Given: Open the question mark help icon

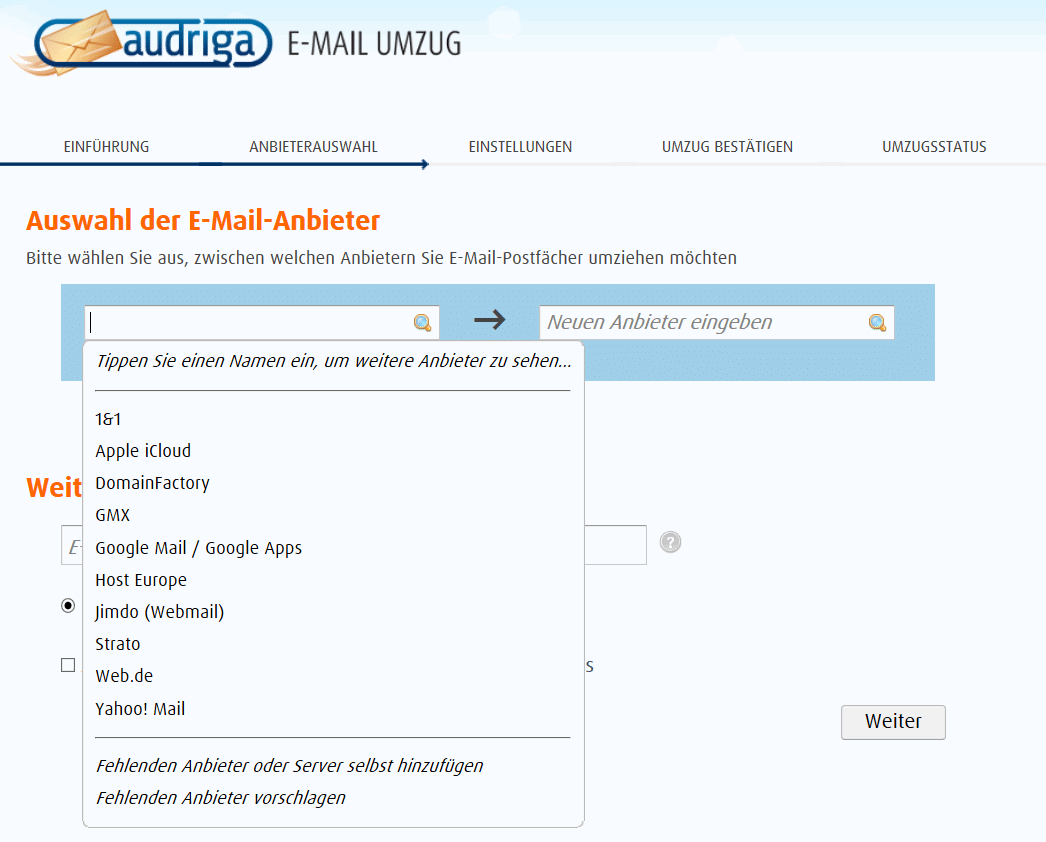Looking at the screenshot, I should (x=670, y=542).
